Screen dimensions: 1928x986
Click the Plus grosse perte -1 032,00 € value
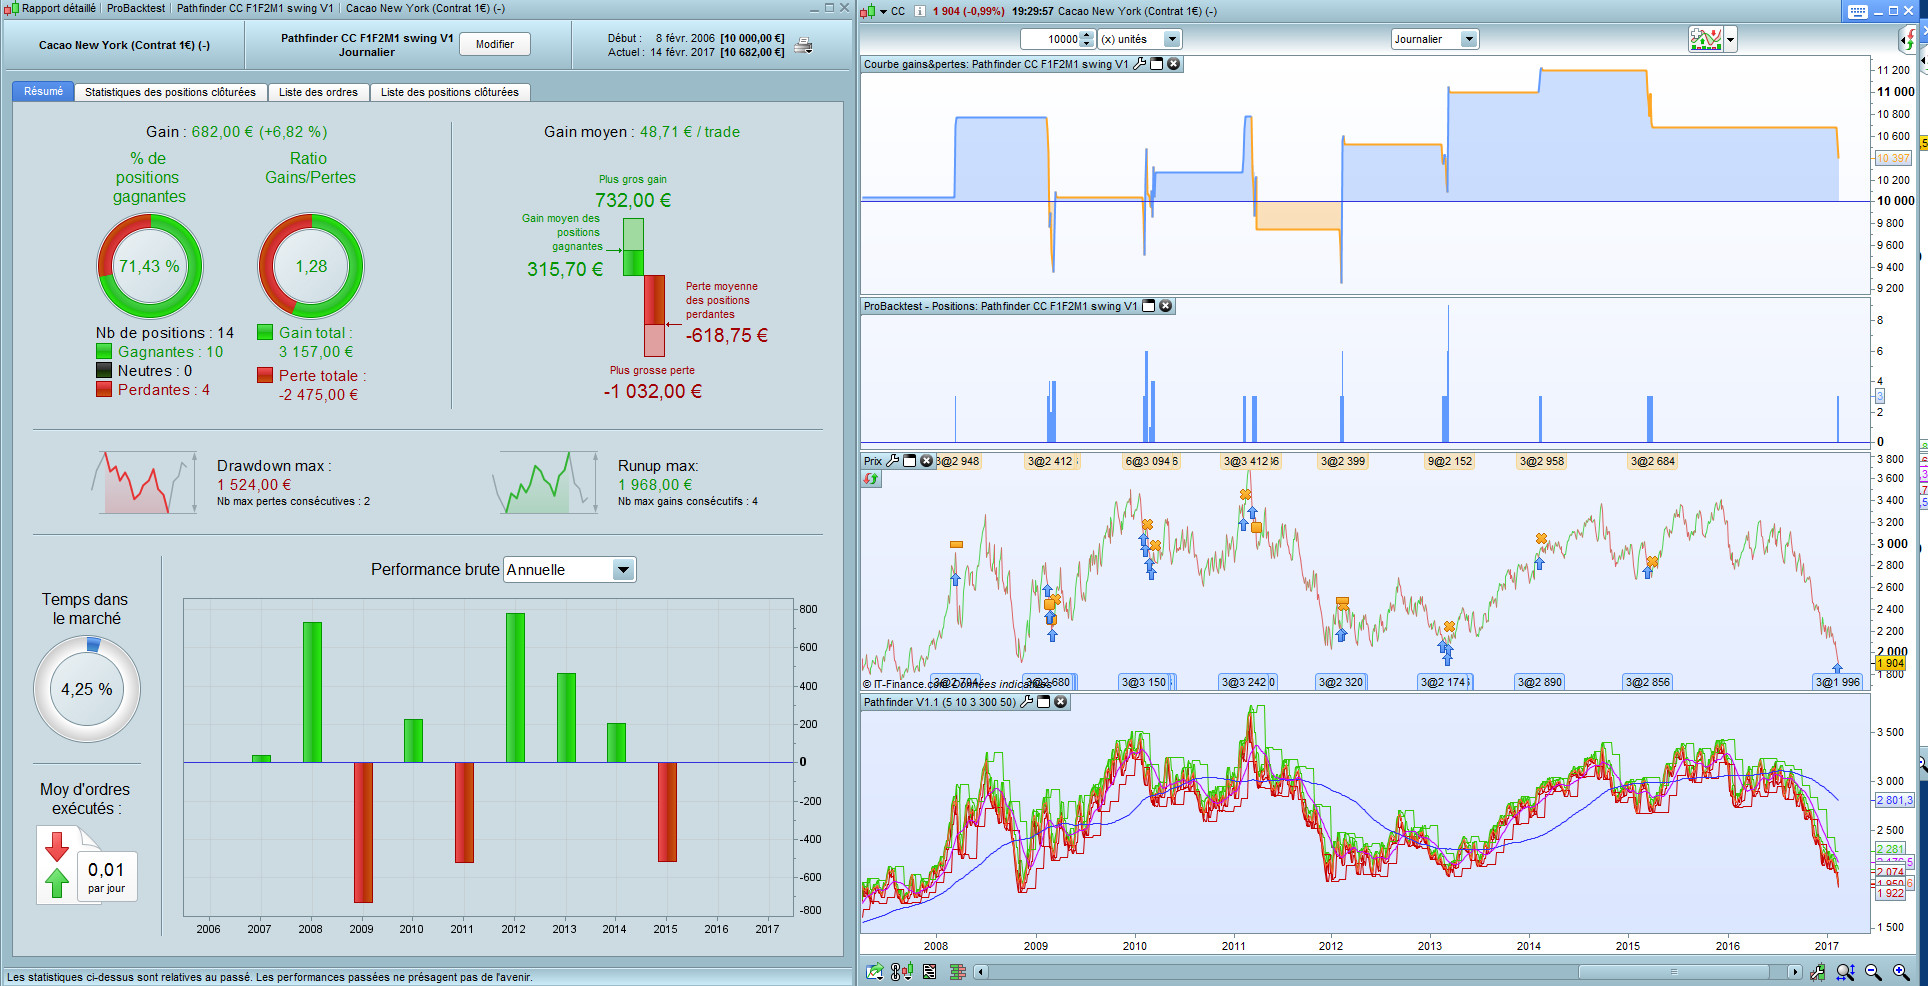(x=653, y=391)
